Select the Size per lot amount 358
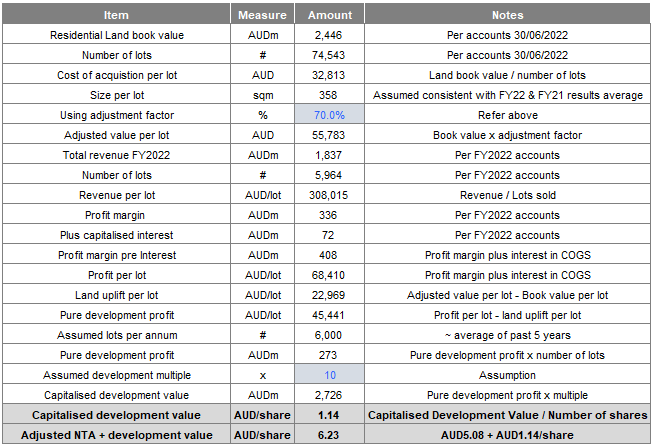This screenshot has width=654, height=447. click(329, 95)
